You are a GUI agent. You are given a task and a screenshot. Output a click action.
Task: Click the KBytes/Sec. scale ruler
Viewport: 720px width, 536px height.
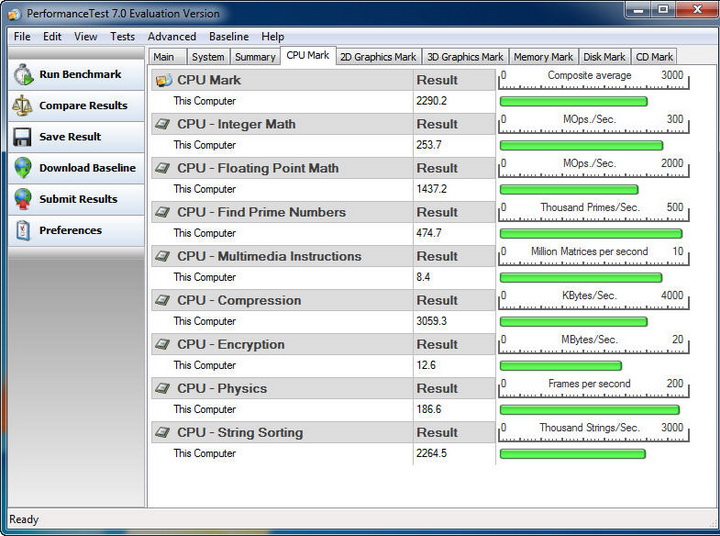594,300
